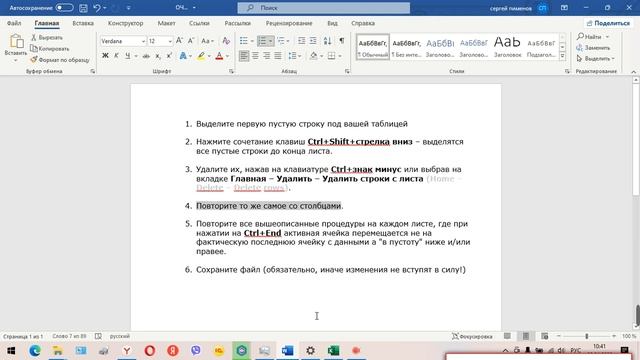Viewport: 640px width, 360px height.
Task: Decrease font size with the smaller A
Action: [191, 41]
